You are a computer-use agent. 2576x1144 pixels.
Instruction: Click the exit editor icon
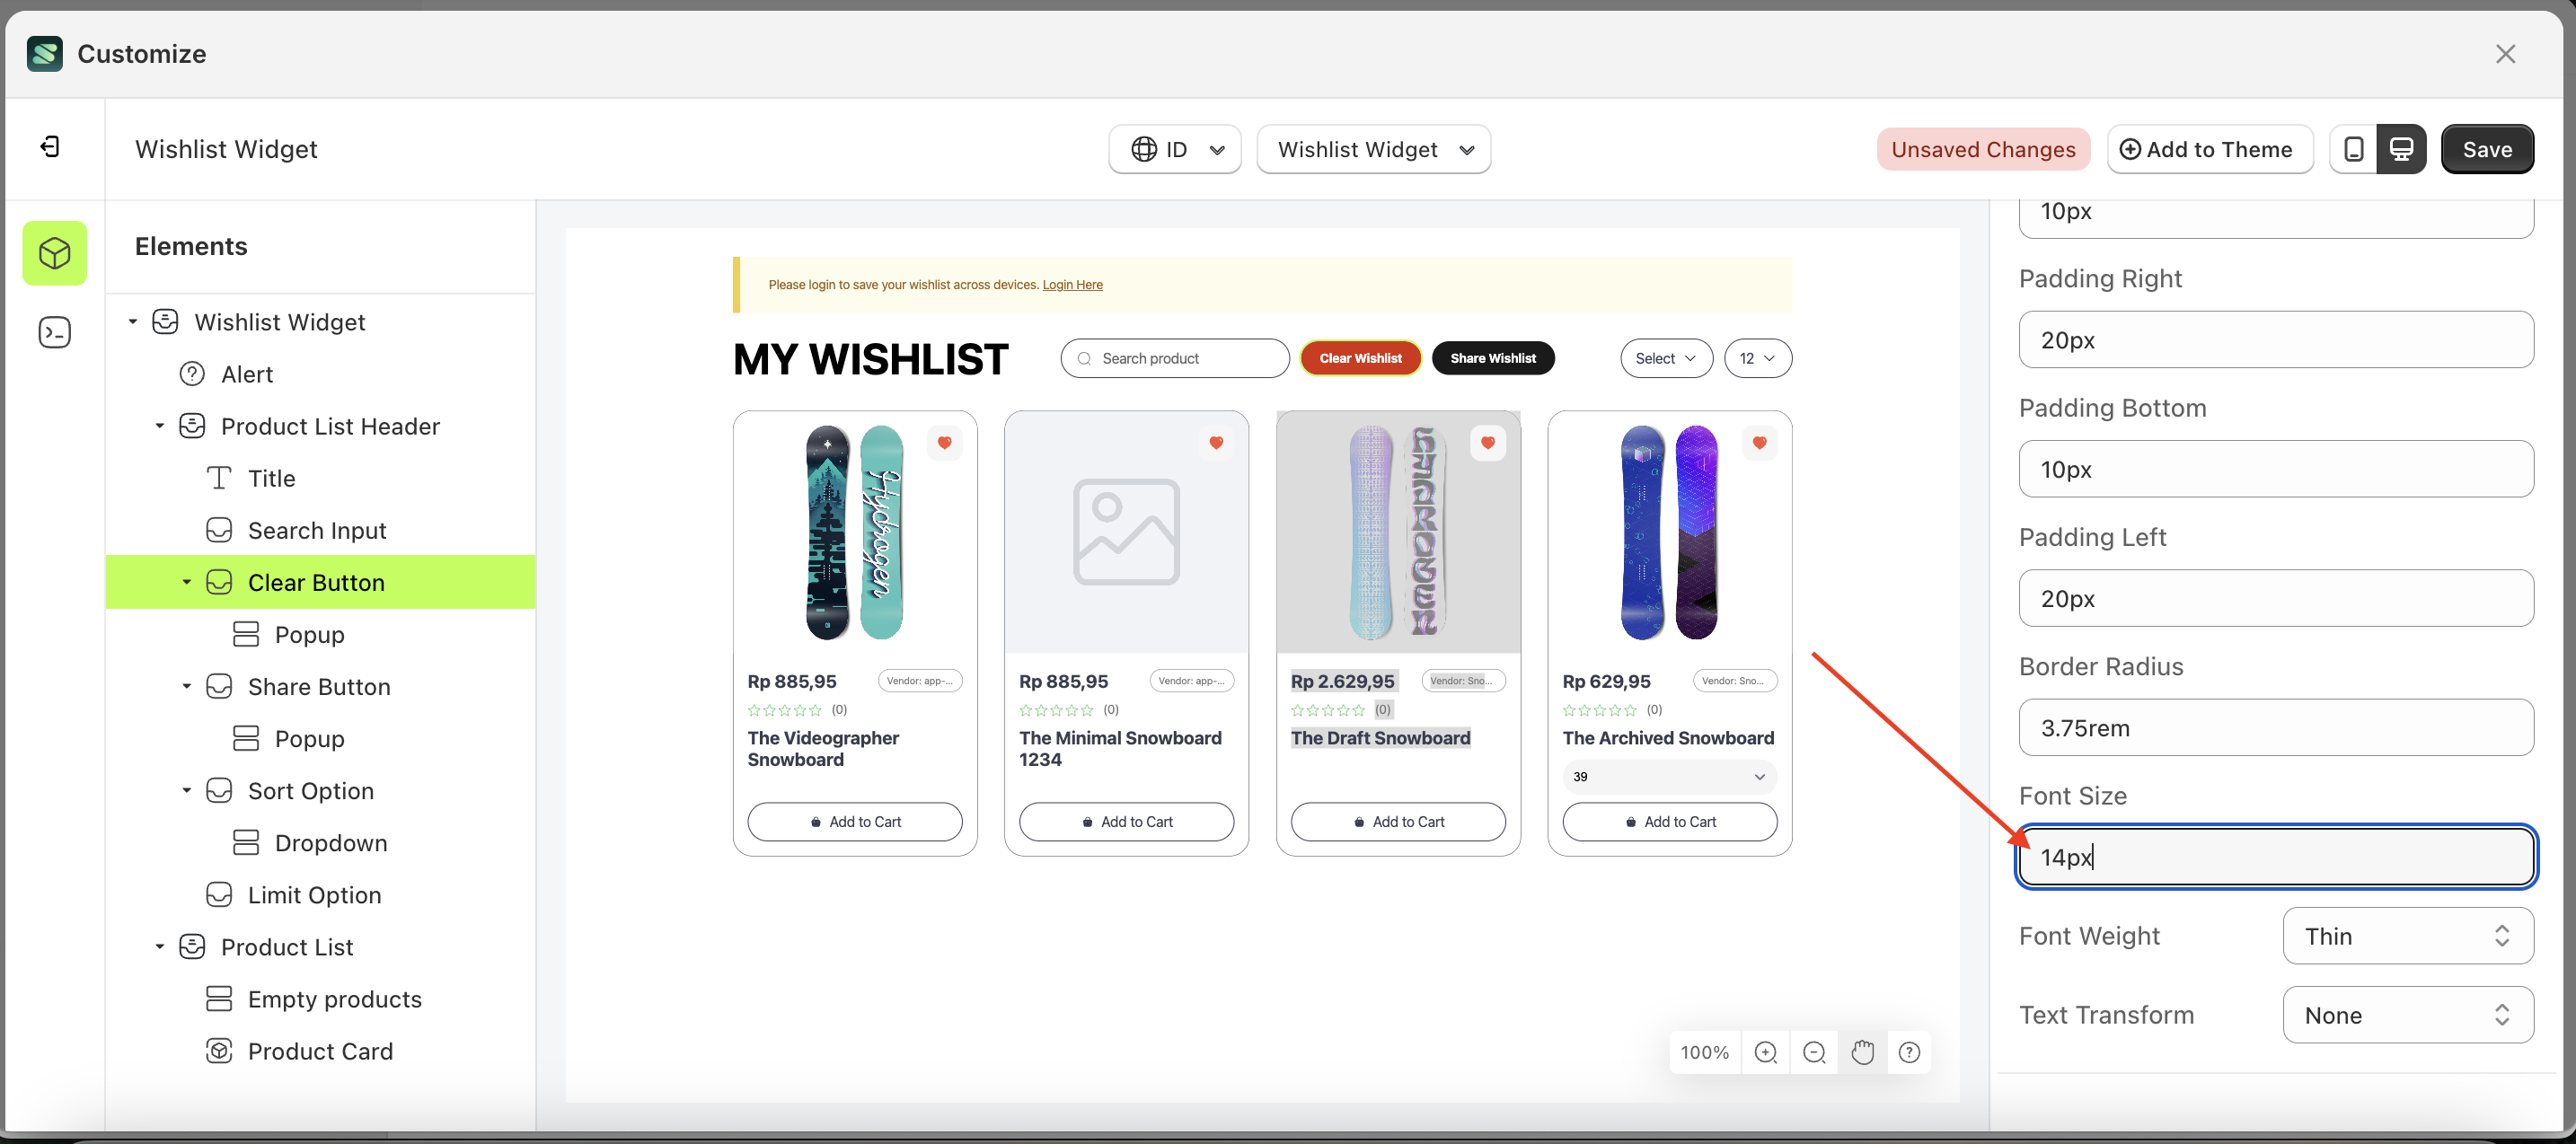[x=50, y=148]
